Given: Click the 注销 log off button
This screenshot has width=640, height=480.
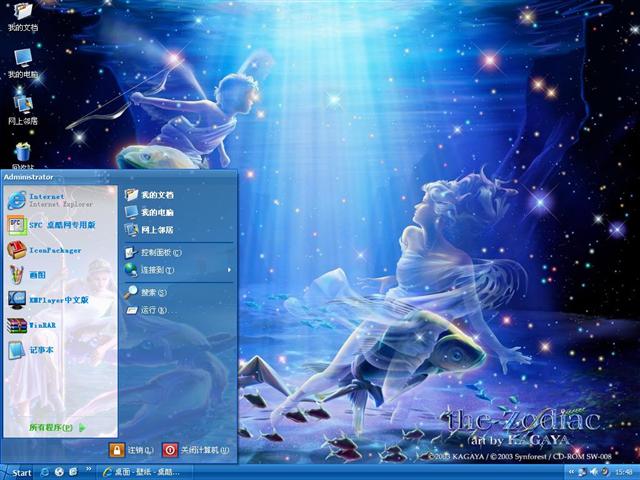Looking at the screenshot, I should tap(131, 450).
